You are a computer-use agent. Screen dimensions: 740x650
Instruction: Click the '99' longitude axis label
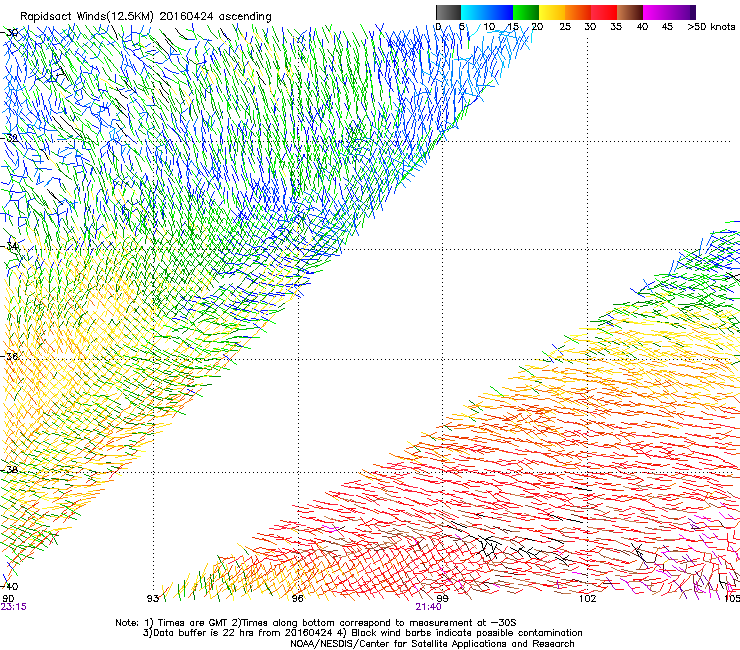pyautogui.click(x=443, y=599)
